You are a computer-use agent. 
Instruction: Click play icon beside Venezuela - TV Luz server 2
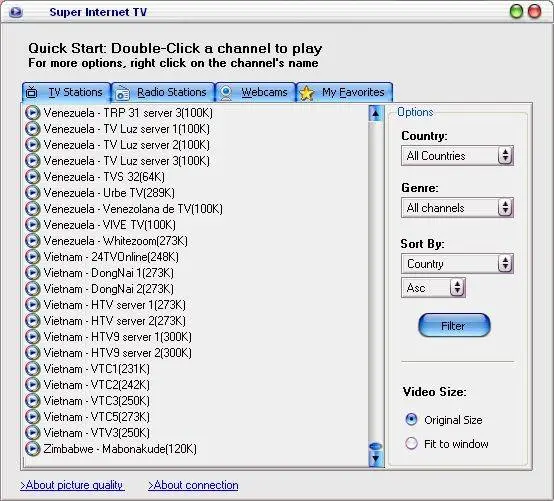[33, 145]
